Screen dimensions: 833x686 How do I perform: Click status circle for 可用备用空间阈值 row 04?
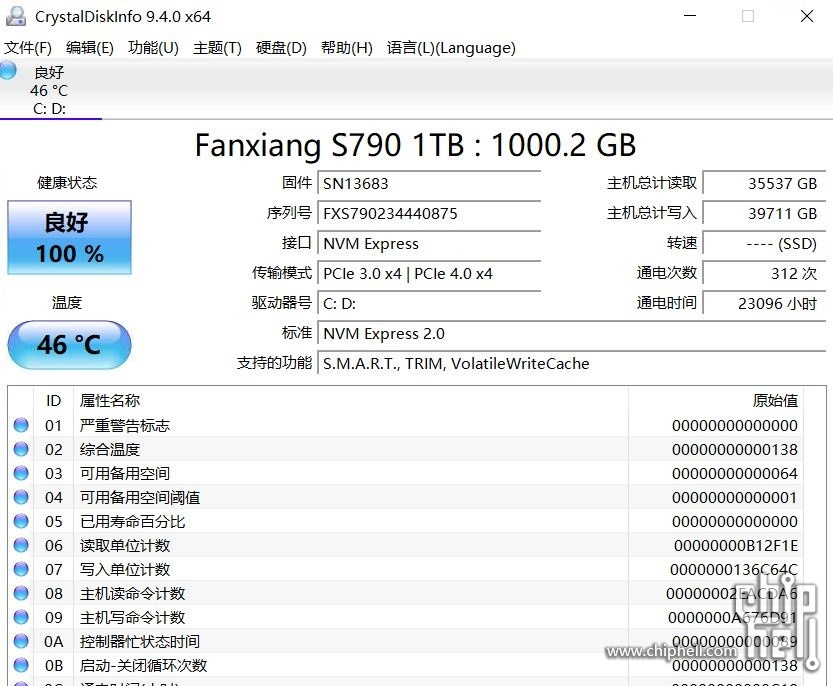pos(21,497)
